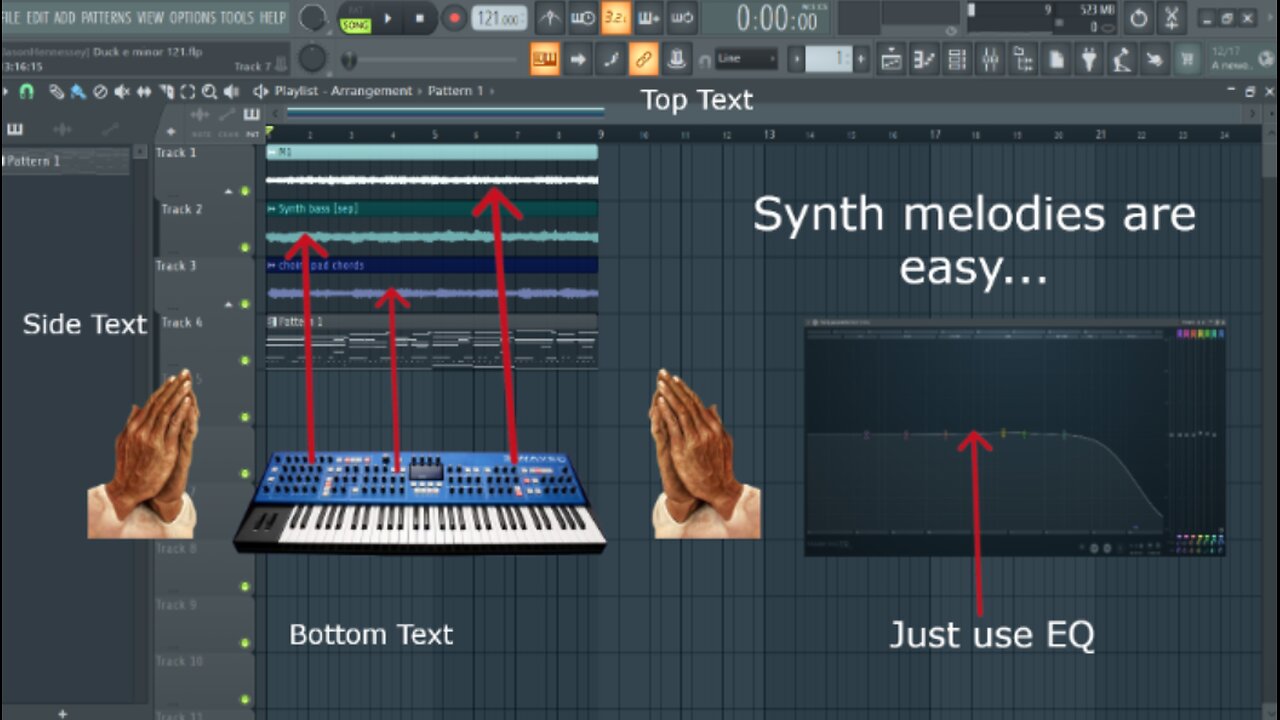Image resolution: width=1280 pixels, height=720 pixels.
Task: Select the Playlist slip tool
Action: (143, 91)
